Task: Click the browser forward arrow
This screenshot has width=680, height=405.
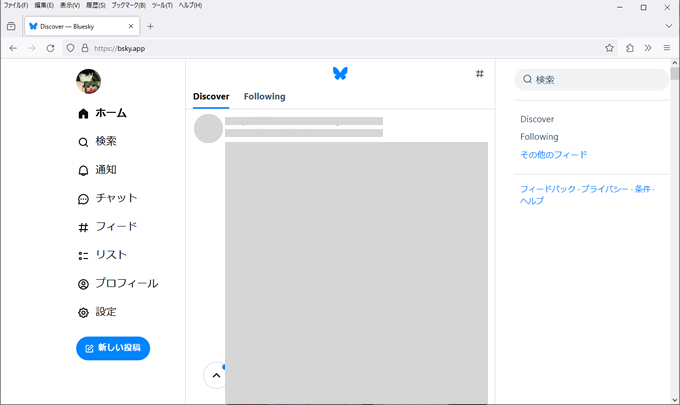Action: click(32, 48)
